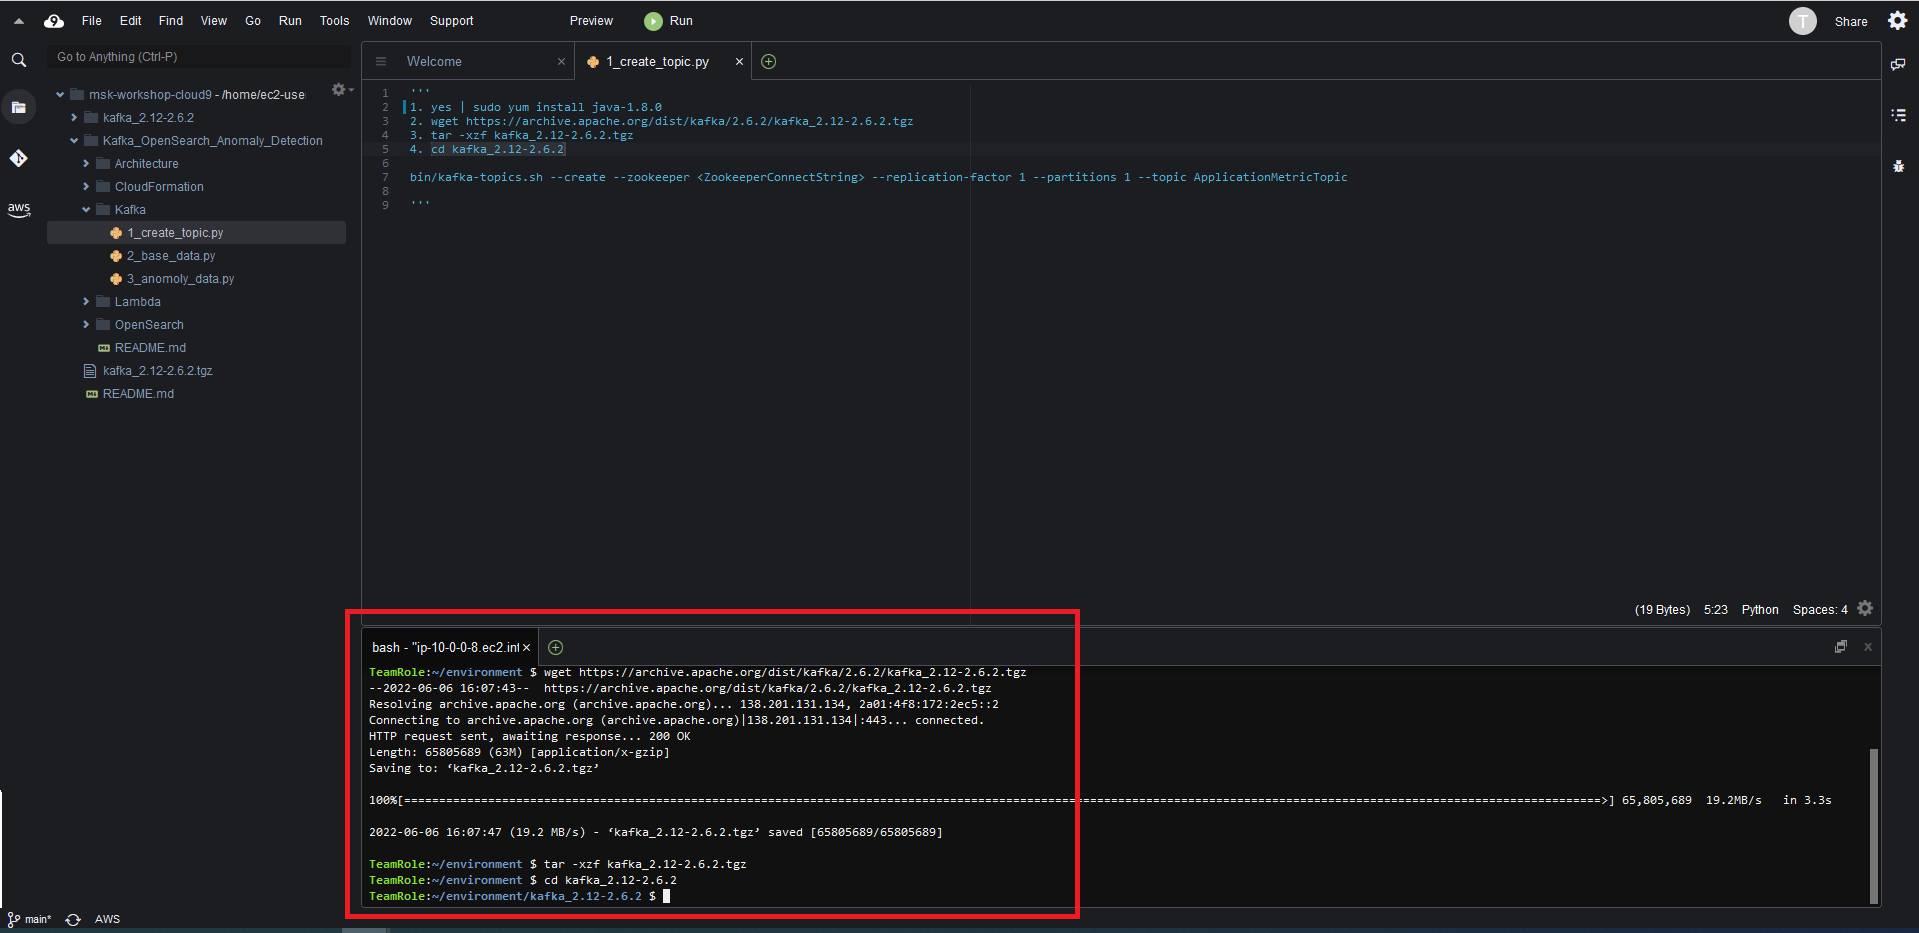Collapse the msk-workshop-cloud9 root folder
The image size is (1919, 933).
coord(60,95)
